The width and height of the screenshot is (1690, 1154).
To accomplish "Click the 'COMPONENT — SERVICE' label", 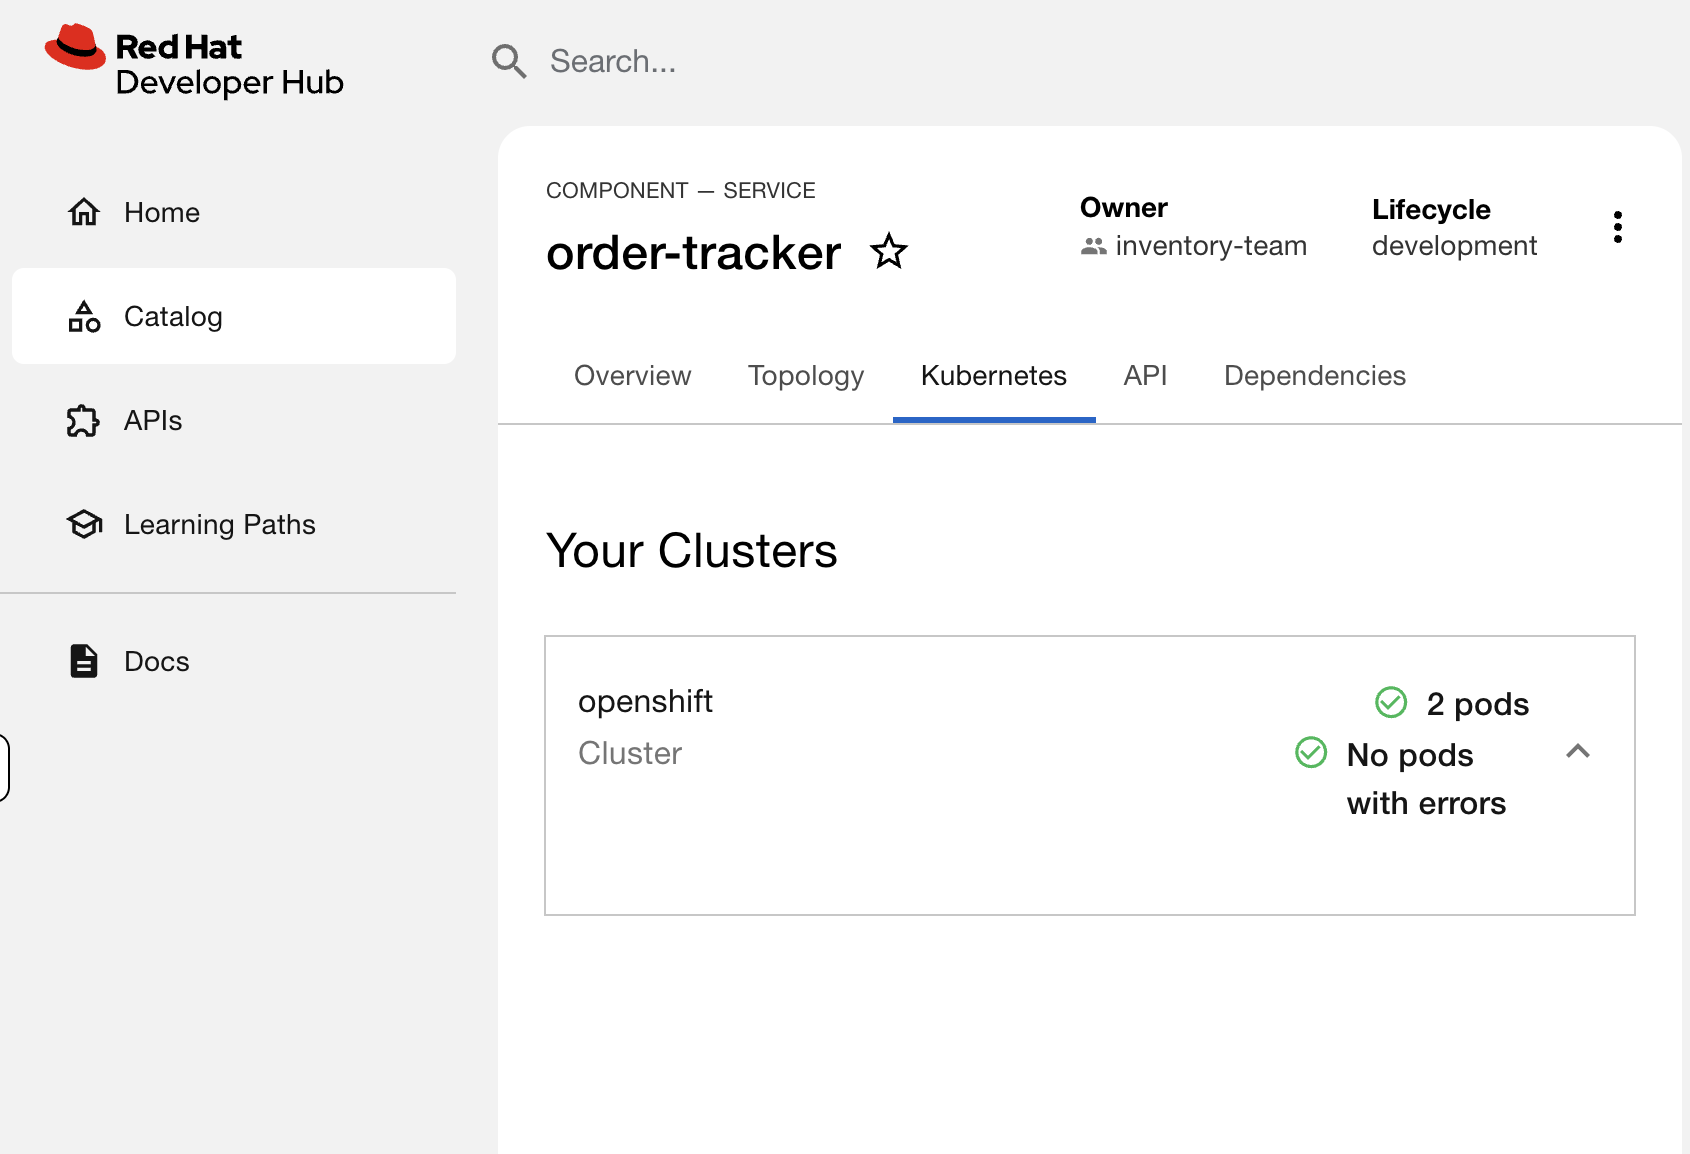I will click(x=681, y=191).
